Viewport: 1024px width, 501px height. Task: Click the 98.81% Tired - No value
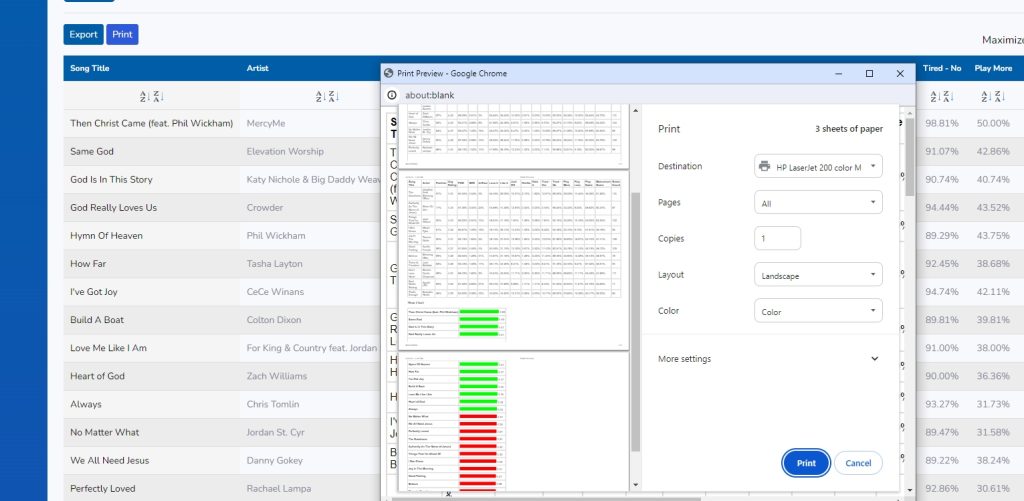(942, 123)
